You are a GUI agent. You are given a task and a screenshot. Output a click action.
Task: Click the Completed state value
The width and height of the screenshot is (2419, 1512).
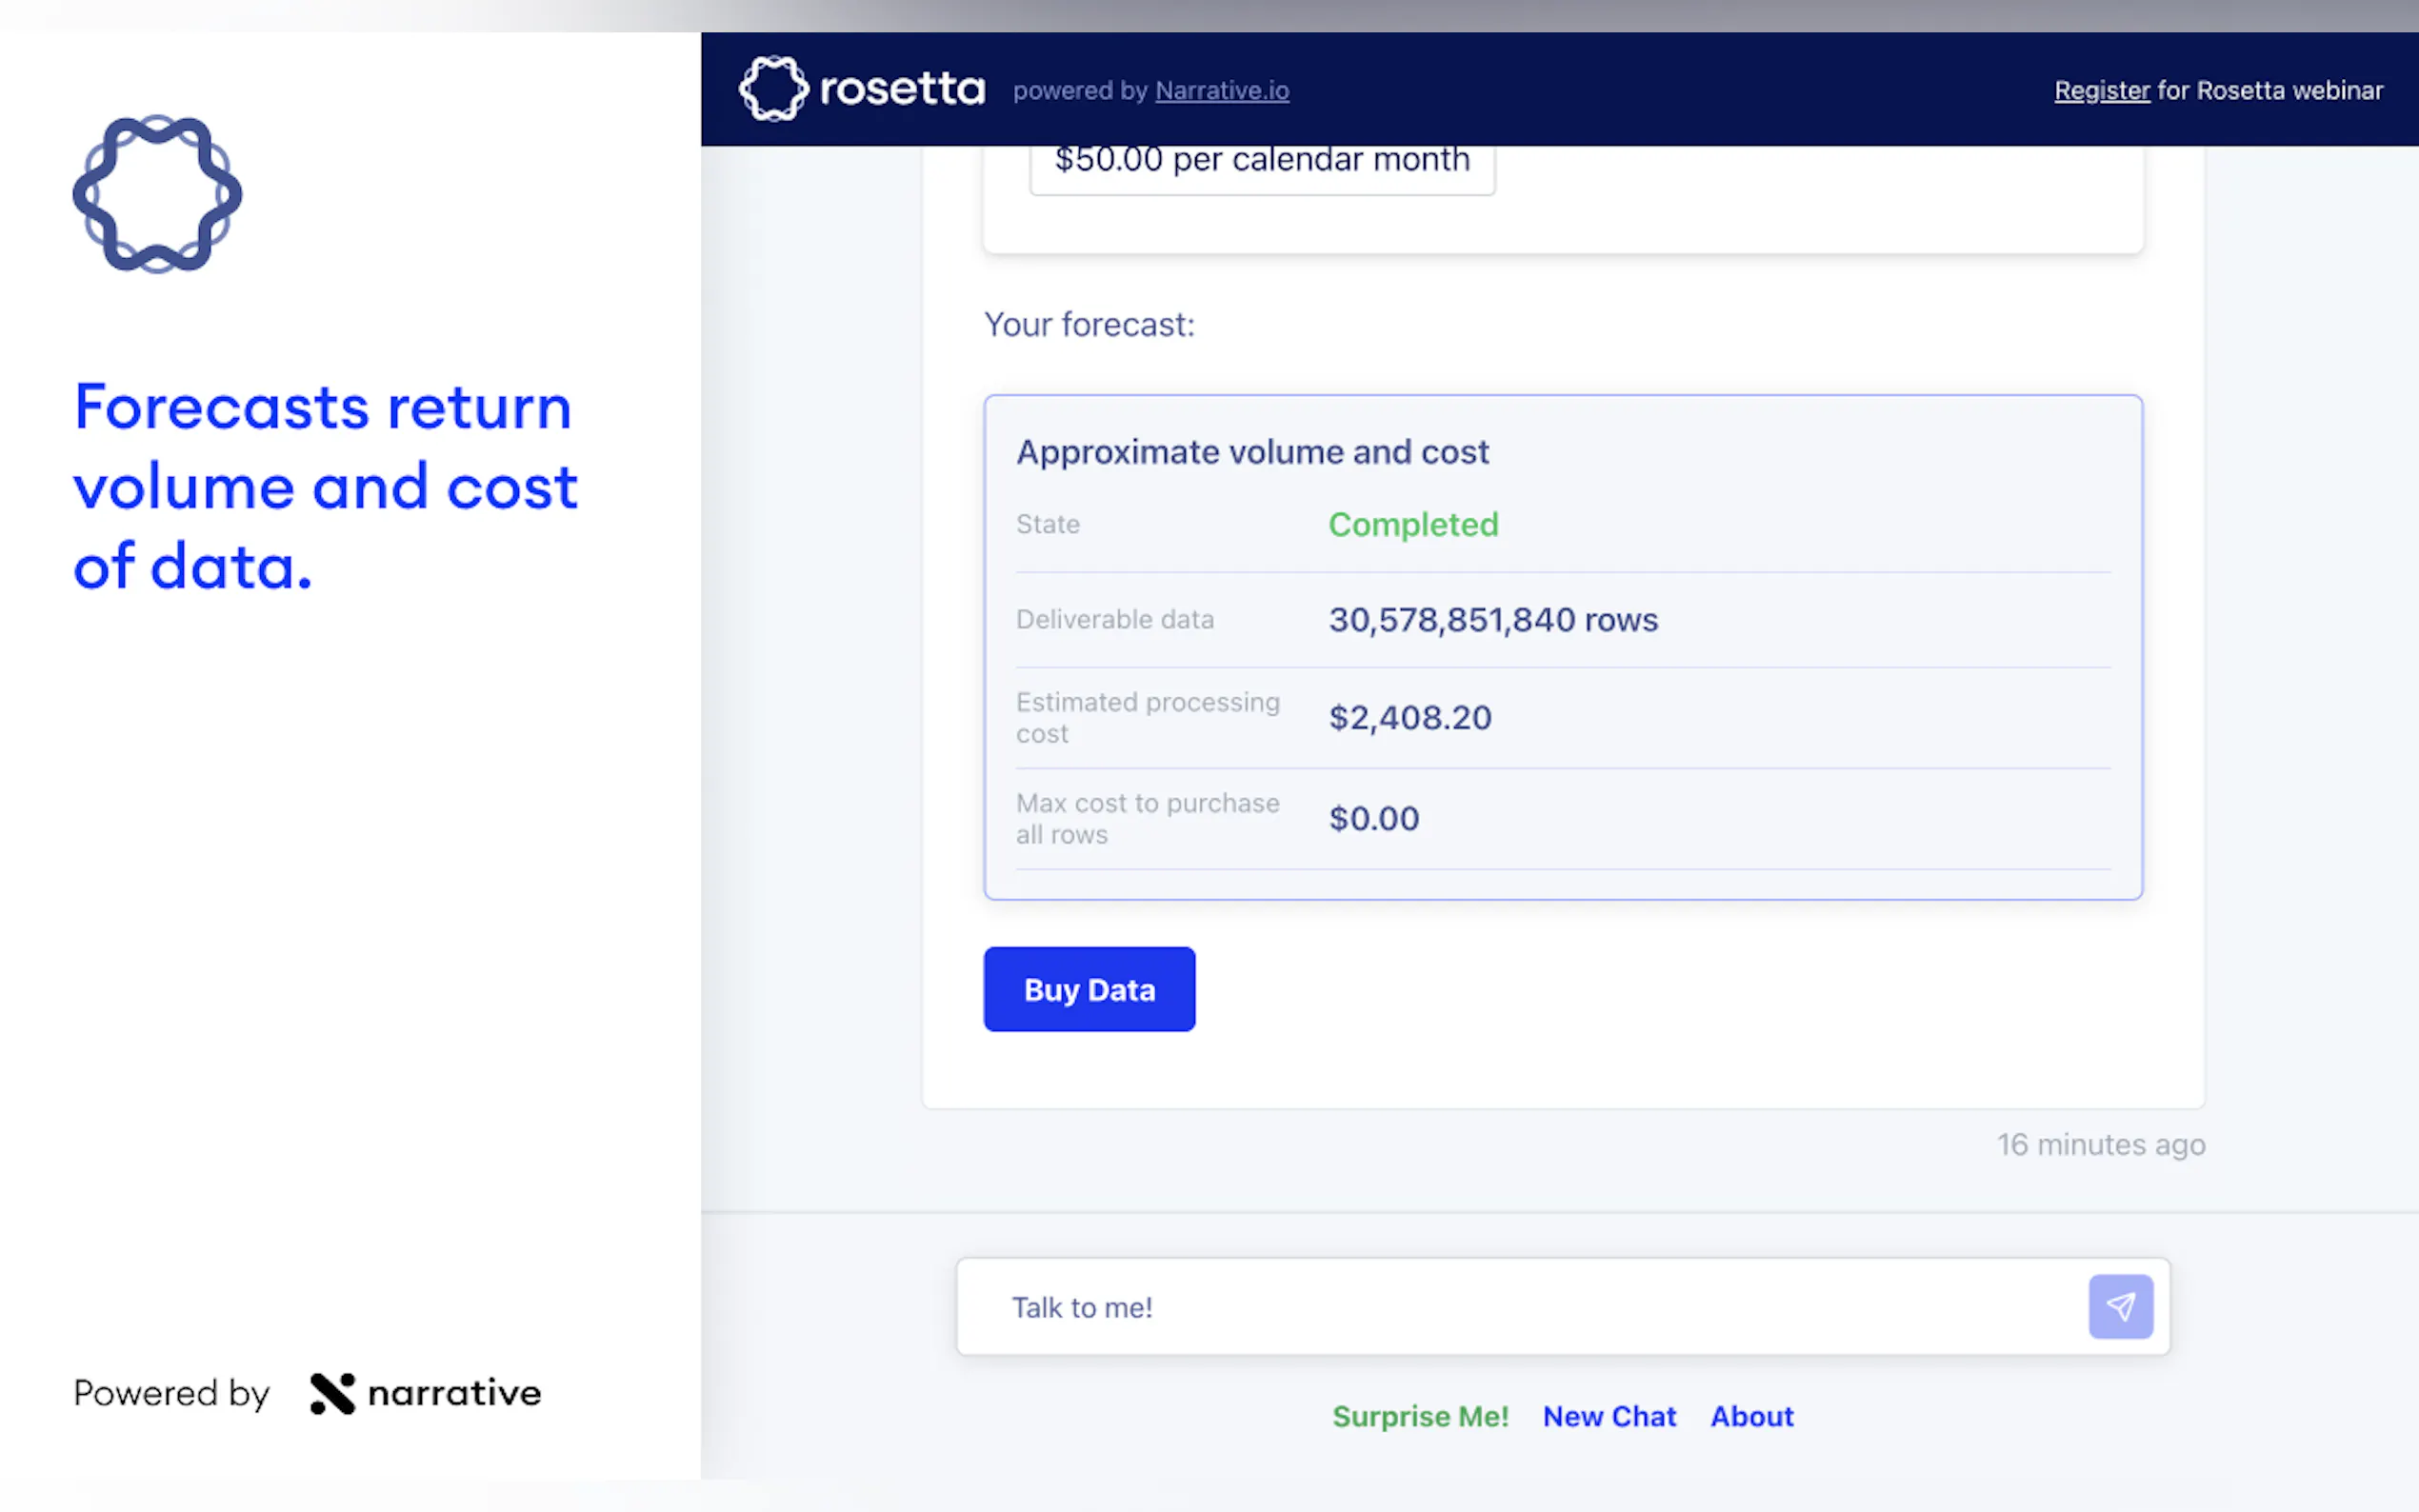(1413, 524)
